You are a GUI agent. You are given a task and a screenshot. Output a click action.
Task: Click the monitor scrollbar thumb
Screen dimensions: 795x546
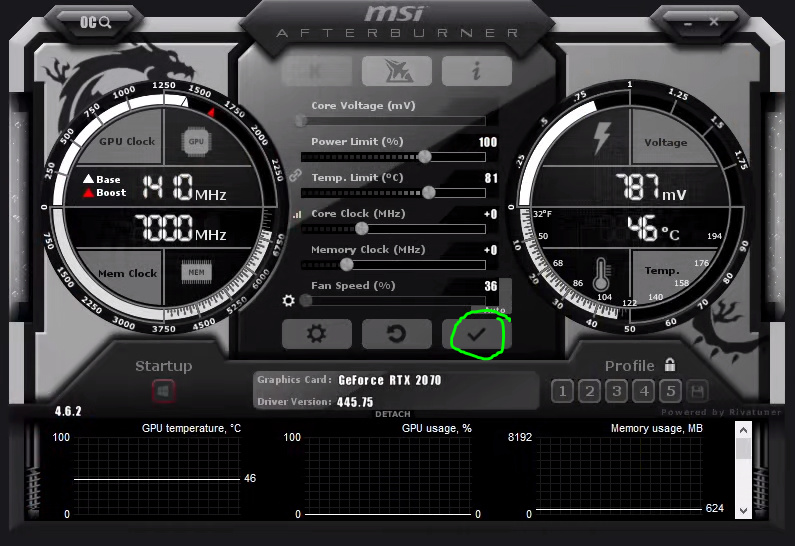pos(743,449)
